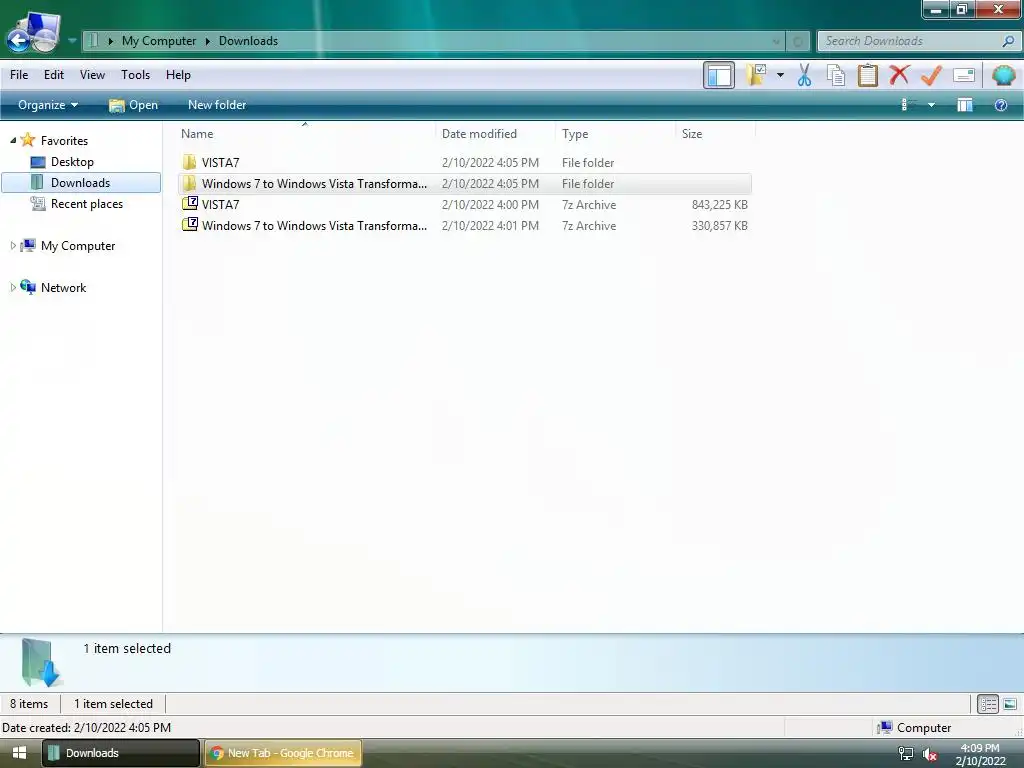Select My Computer in address breadcrumb
Image resolution: width=1024 pixels, height=768 pixels.
point(159,40)
